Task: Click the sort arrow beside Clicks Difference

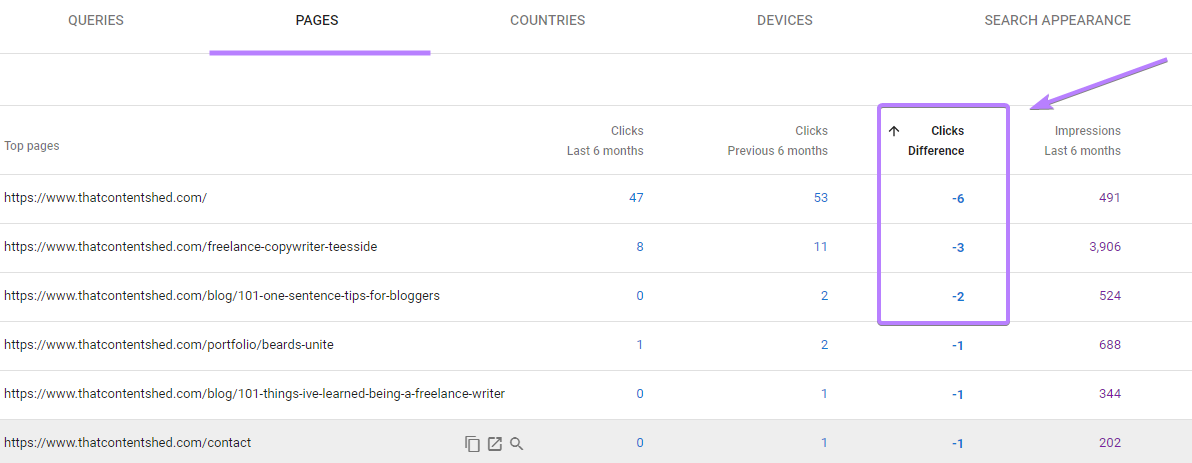Action: [894, 131]
